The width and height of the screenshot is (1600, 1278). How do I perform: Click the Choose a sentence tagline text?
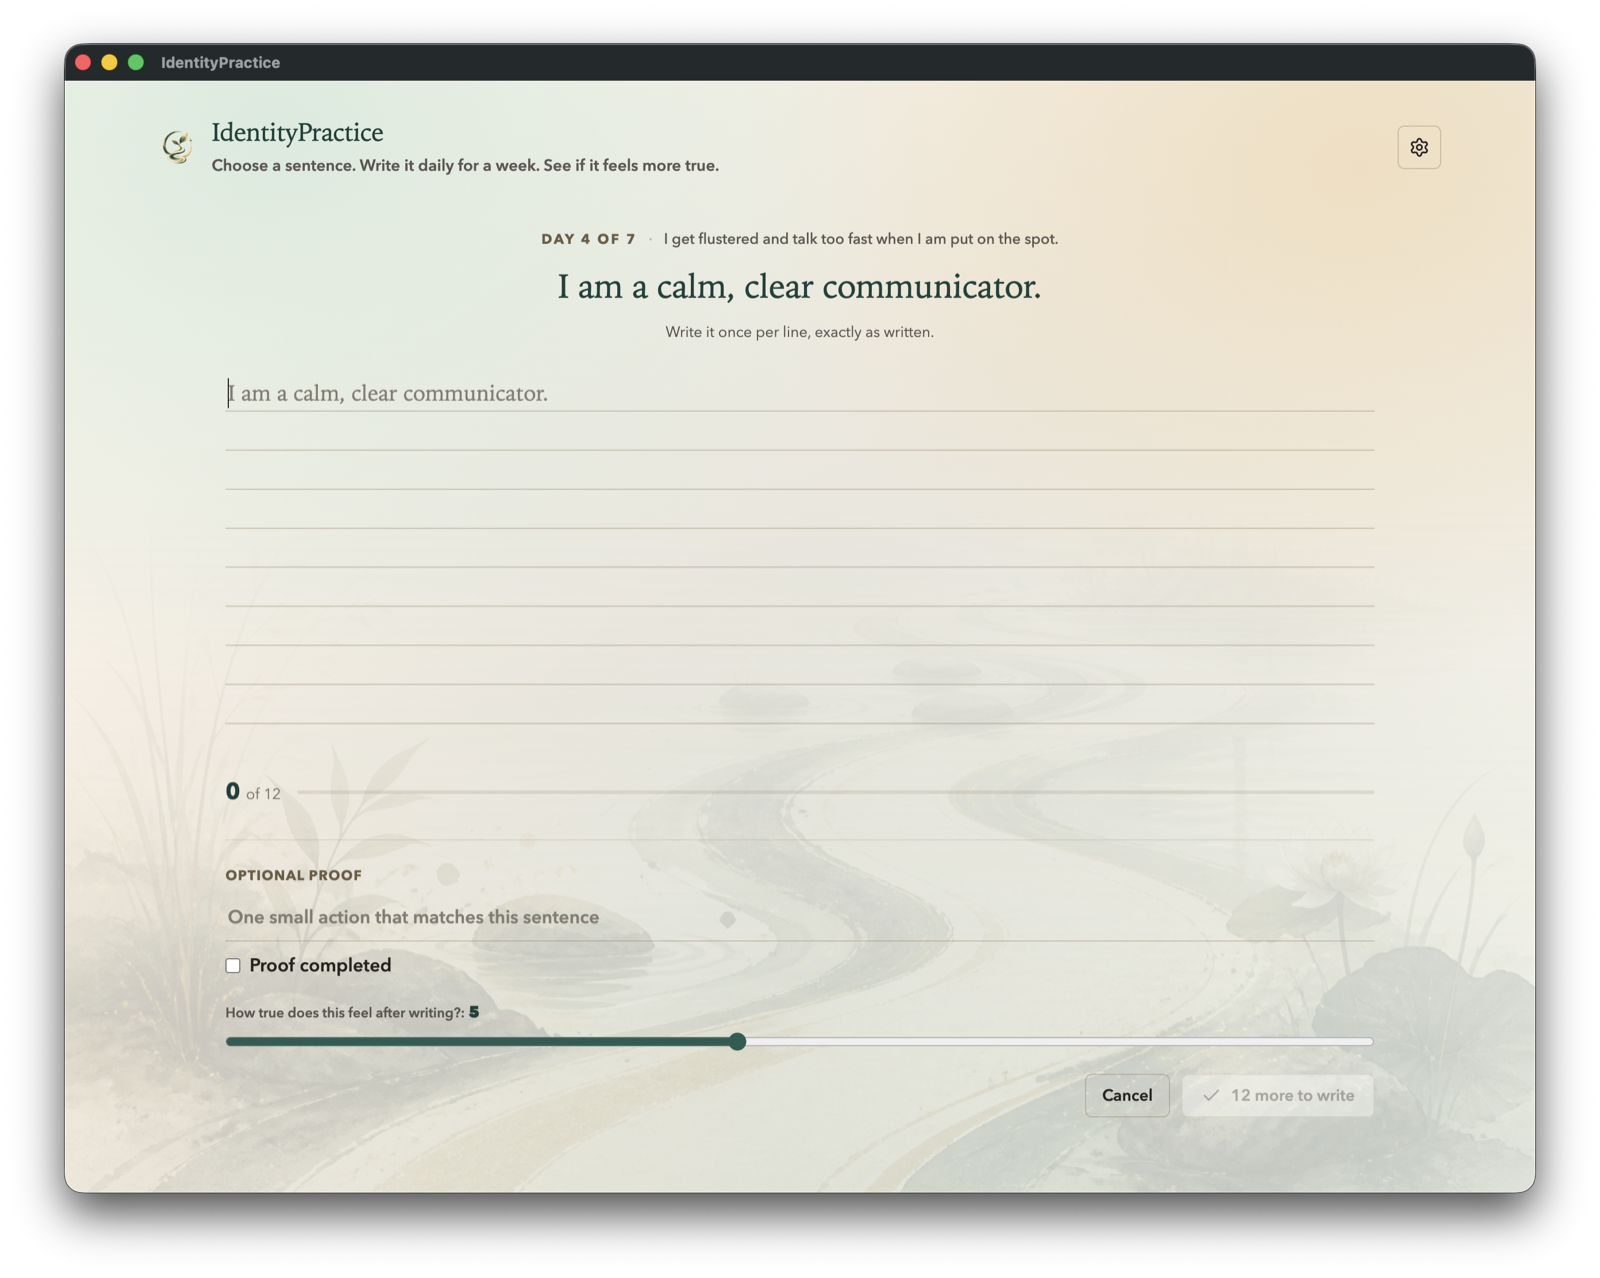(465, 166)
